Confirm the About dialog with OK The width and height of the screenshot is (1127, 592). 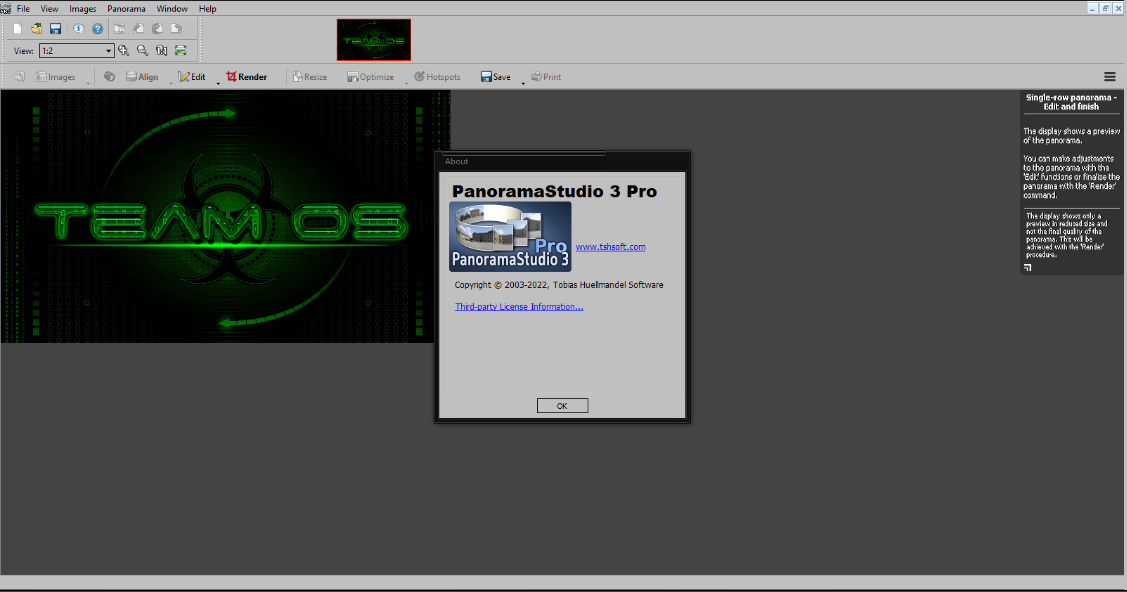[x=562, y=406]
